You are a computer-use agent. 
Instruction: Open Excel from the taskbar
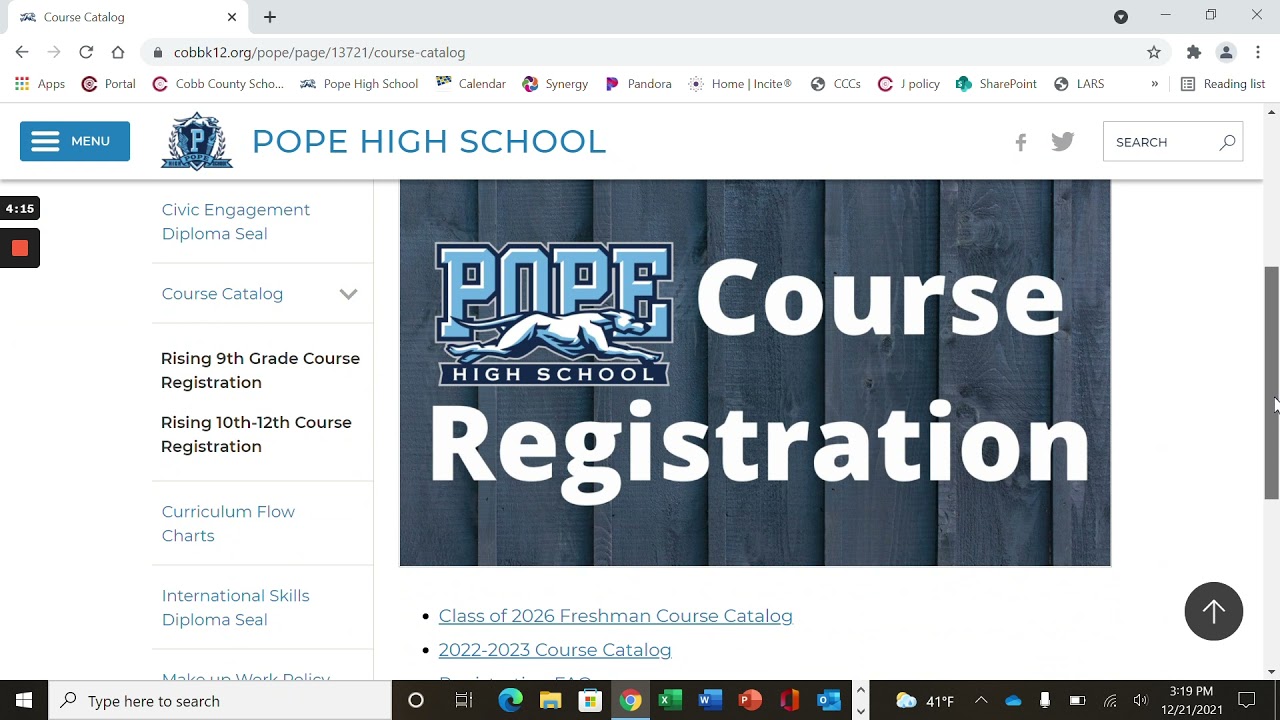(670, 700)
